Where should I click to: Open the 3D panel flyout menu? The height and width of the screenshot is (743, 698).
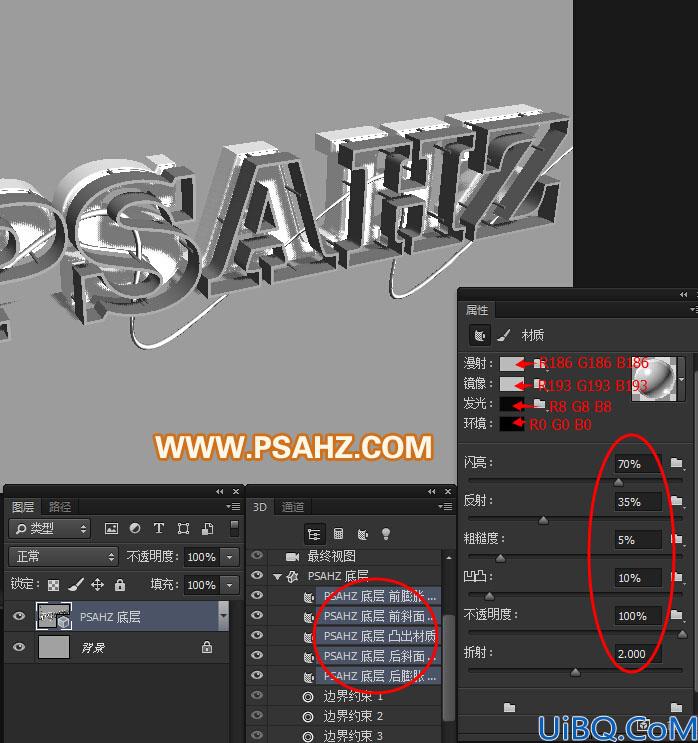(445, 507)
